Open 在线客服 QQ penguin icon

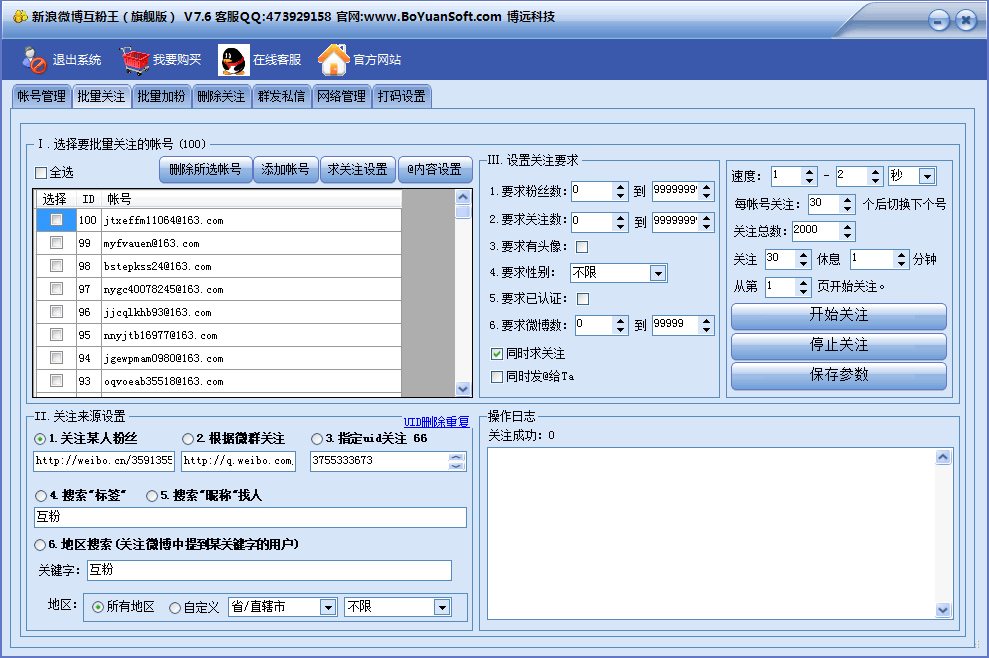(233, 60)
